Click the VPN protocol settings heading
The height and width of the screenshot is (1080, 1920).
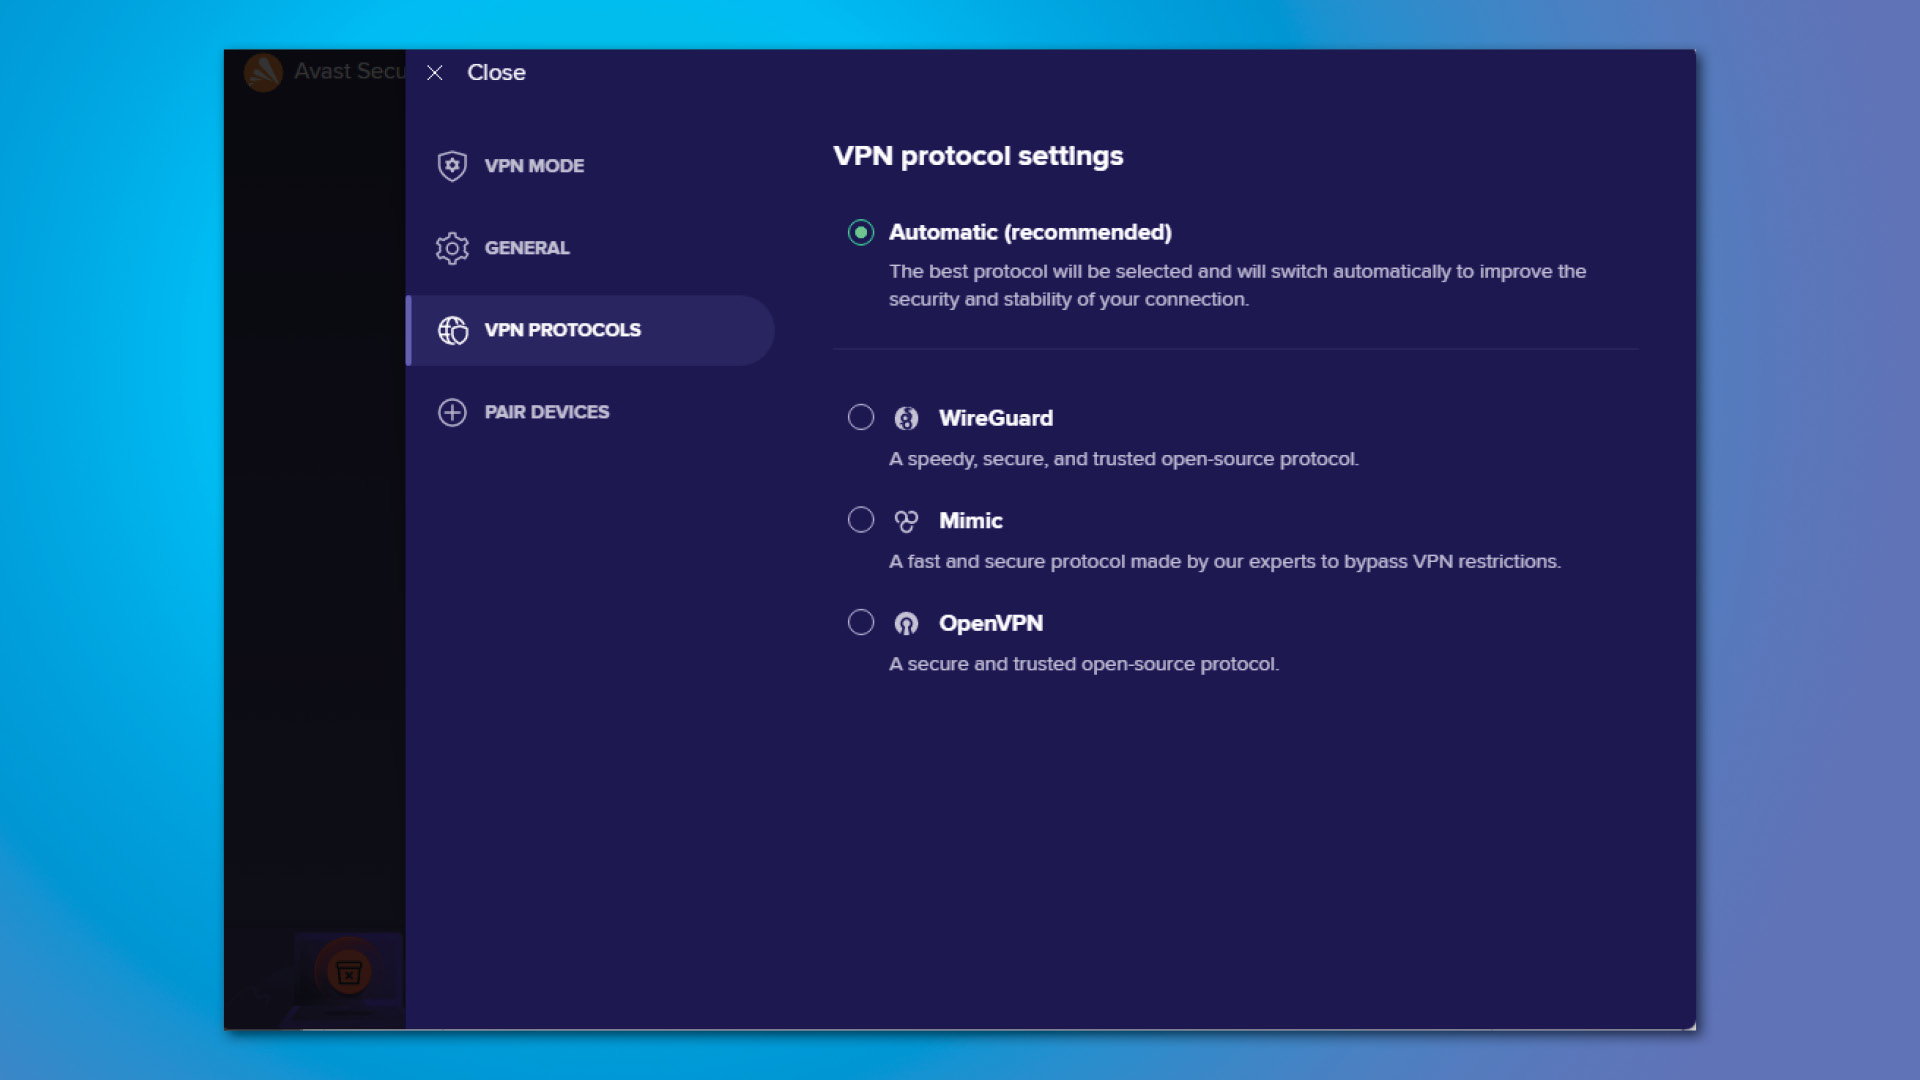point(978,156)
